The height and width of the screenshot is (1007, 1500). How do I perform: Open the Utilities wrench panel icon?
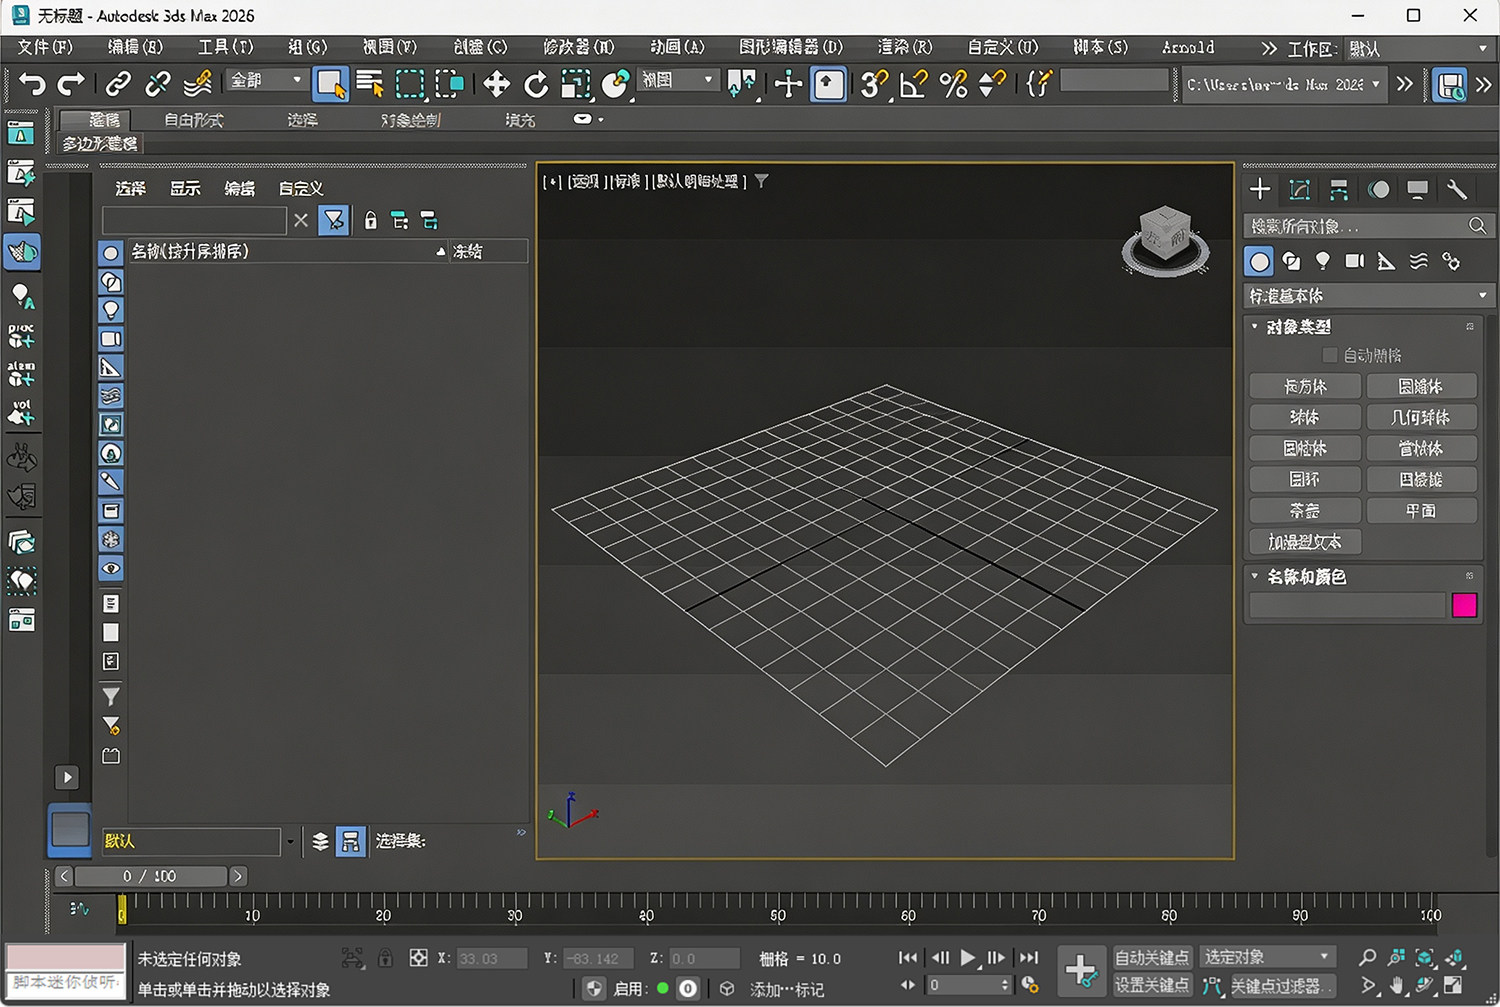[1456, 190]
